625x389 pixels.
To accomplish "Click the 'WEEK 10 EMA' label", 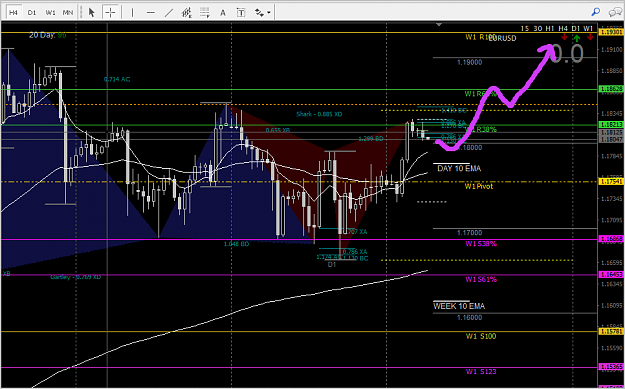I will coord(459,306).
